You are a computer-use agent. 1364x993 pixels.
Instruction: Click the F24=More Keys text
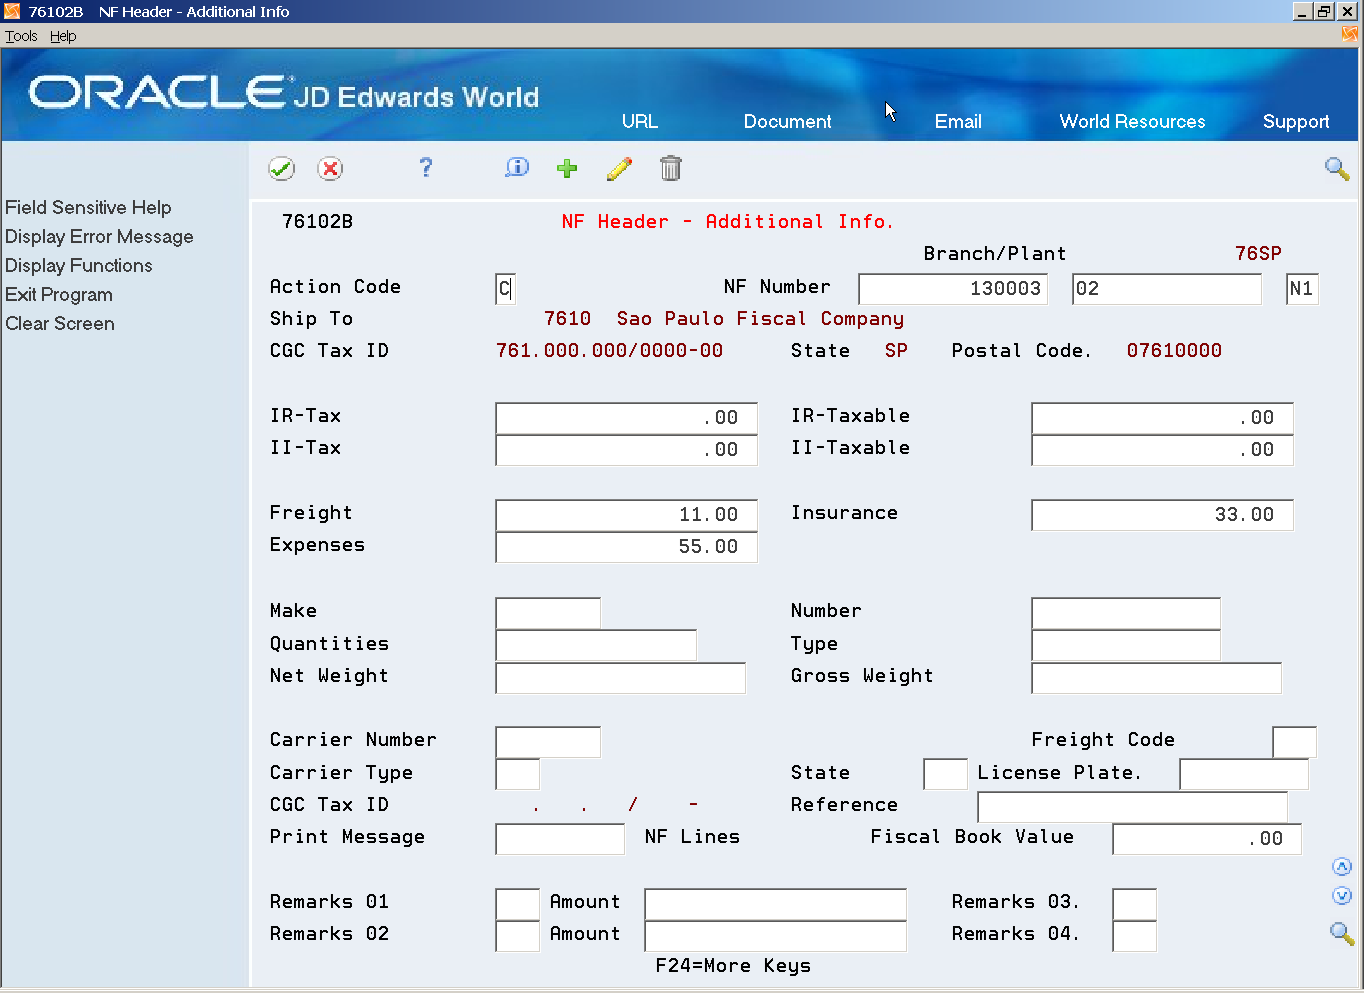point(733,966)
